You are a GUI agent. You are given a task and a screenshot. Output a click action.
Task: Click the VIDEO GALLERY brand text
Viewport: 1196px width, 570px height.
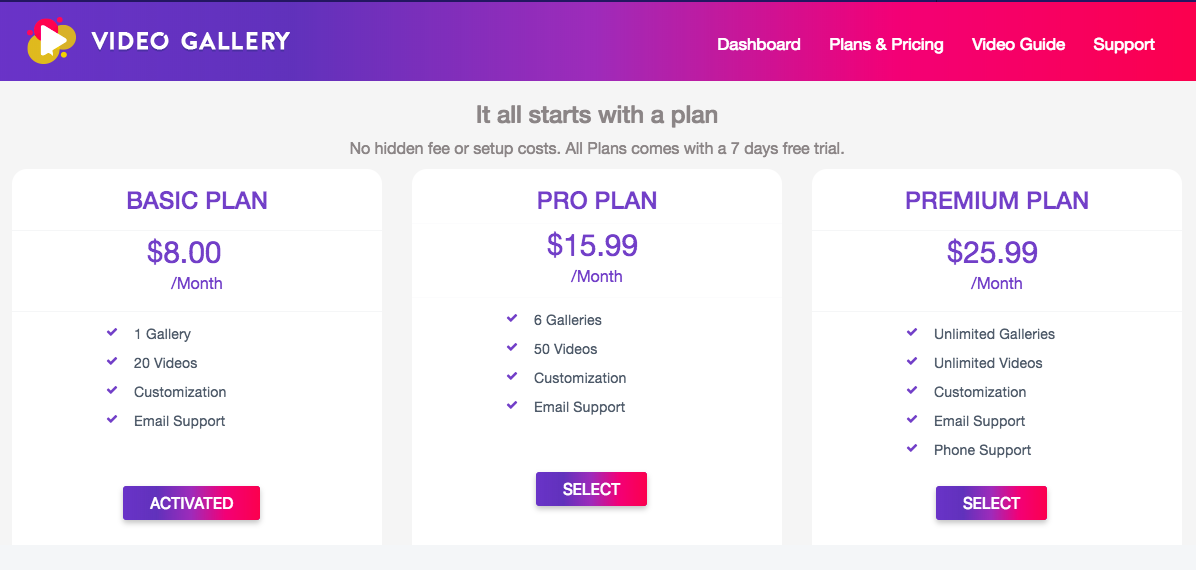click(x=191, y=41)
